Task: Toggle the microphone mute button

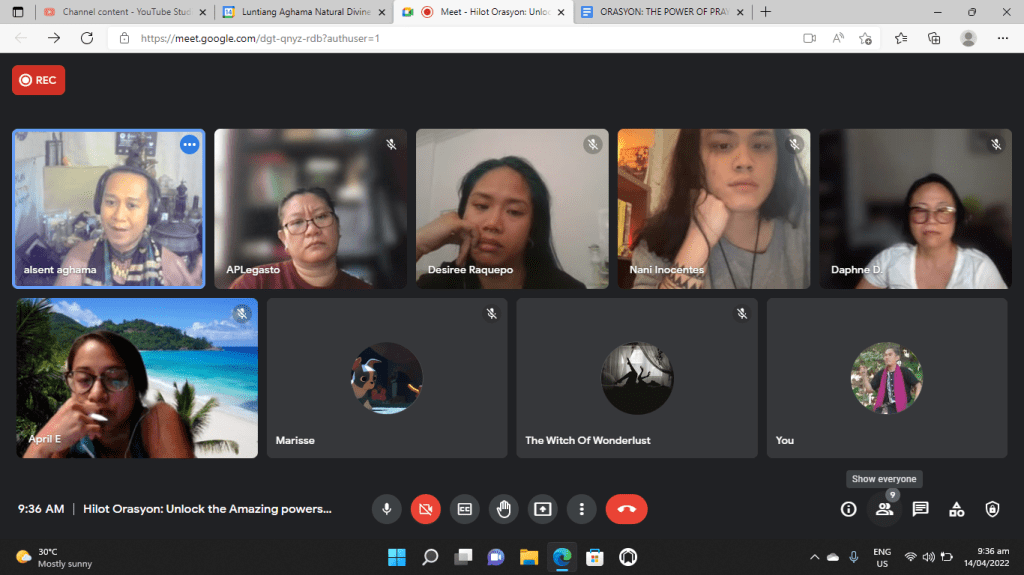Action: coord(386,509)
